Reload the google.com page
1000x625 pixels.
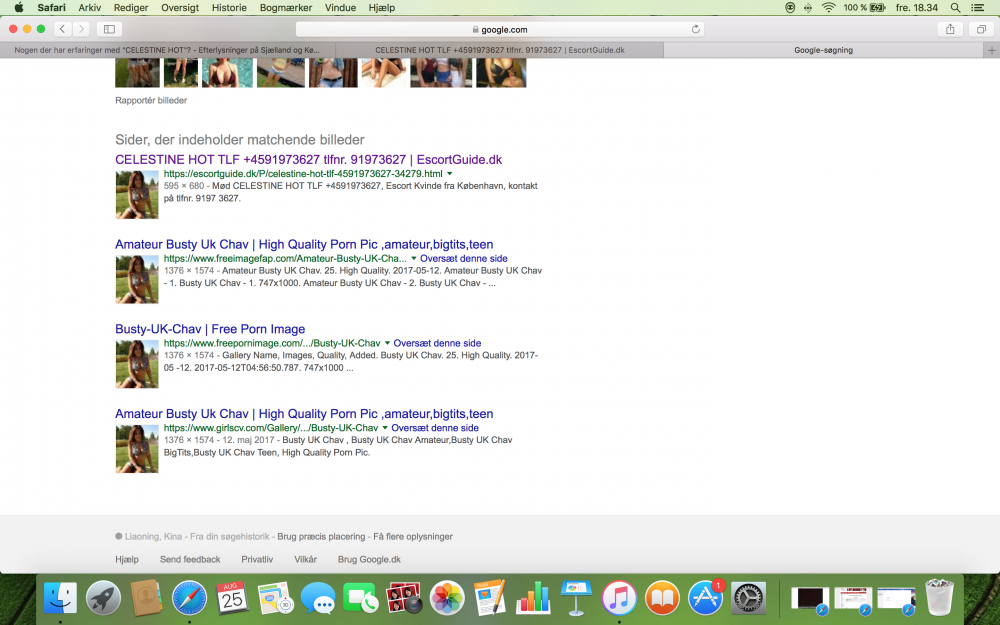point(696,29)
